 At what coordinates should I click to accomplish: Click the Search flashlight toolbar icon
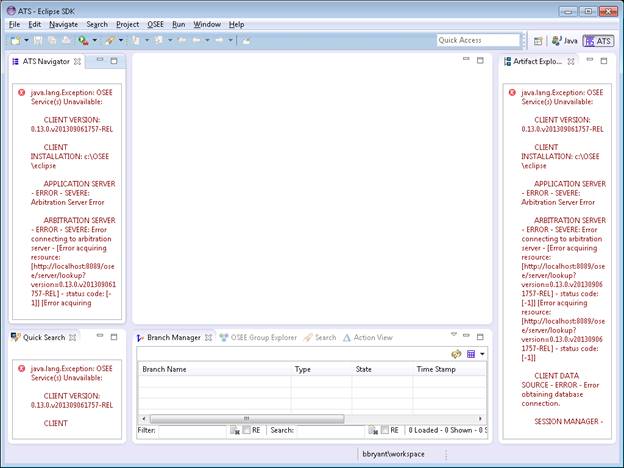(110, 40)
